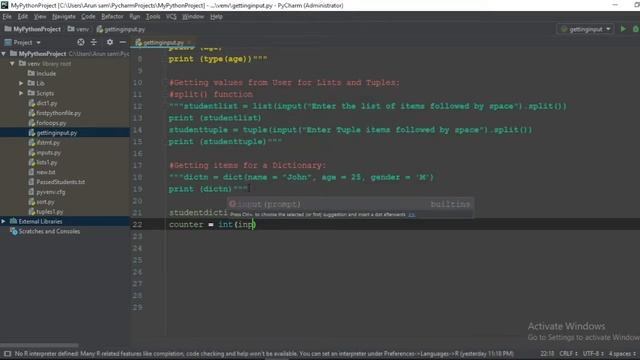Viewport: 640px width, 360px height.
Task: Select sort.py in the project tree
Action: click(41, 202)
